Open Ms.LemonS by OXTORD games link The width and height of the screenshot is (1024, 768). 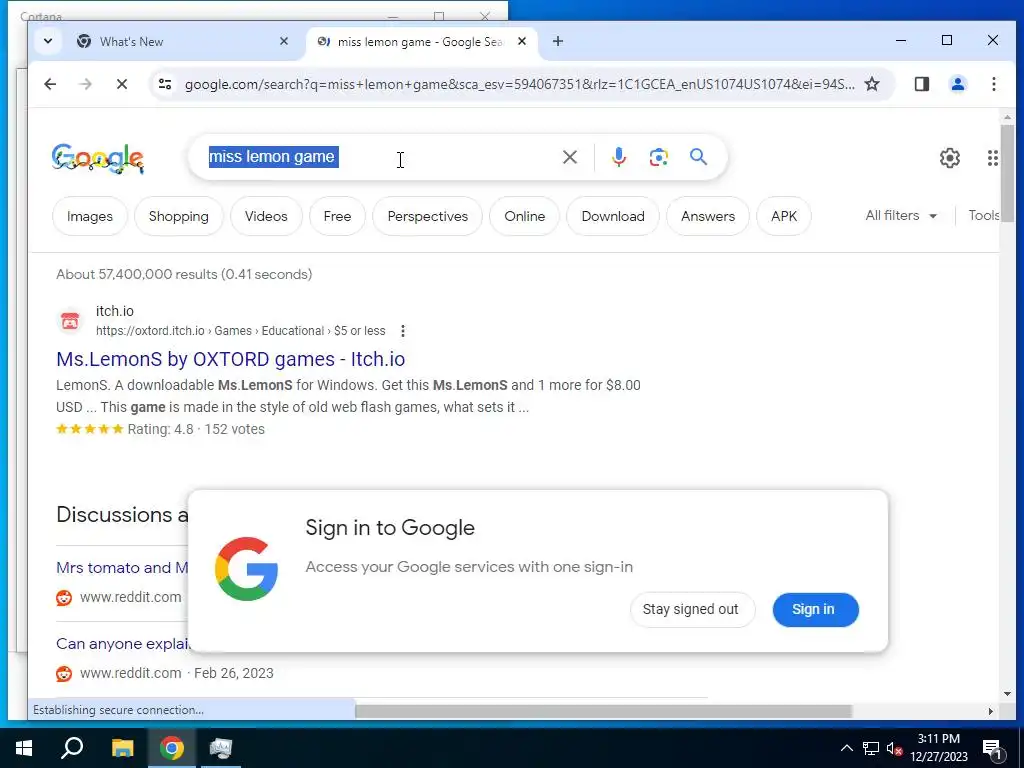(x=231, y=359)
